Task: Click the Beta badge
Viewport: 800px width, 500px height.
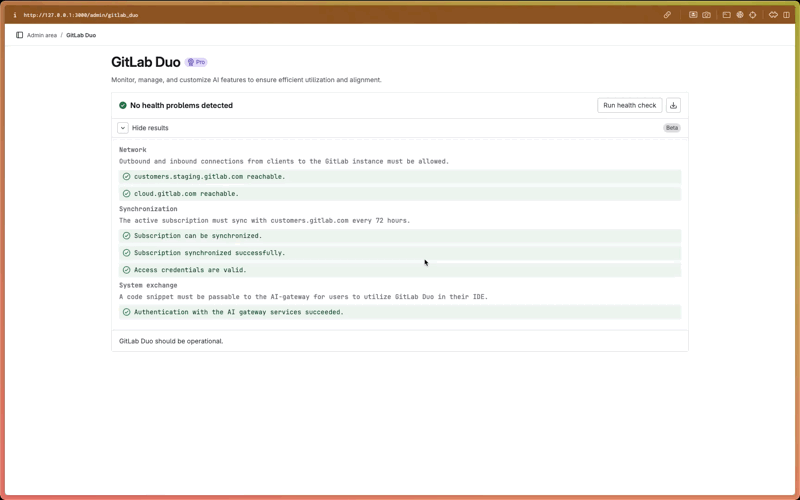Action: [672, 128]
